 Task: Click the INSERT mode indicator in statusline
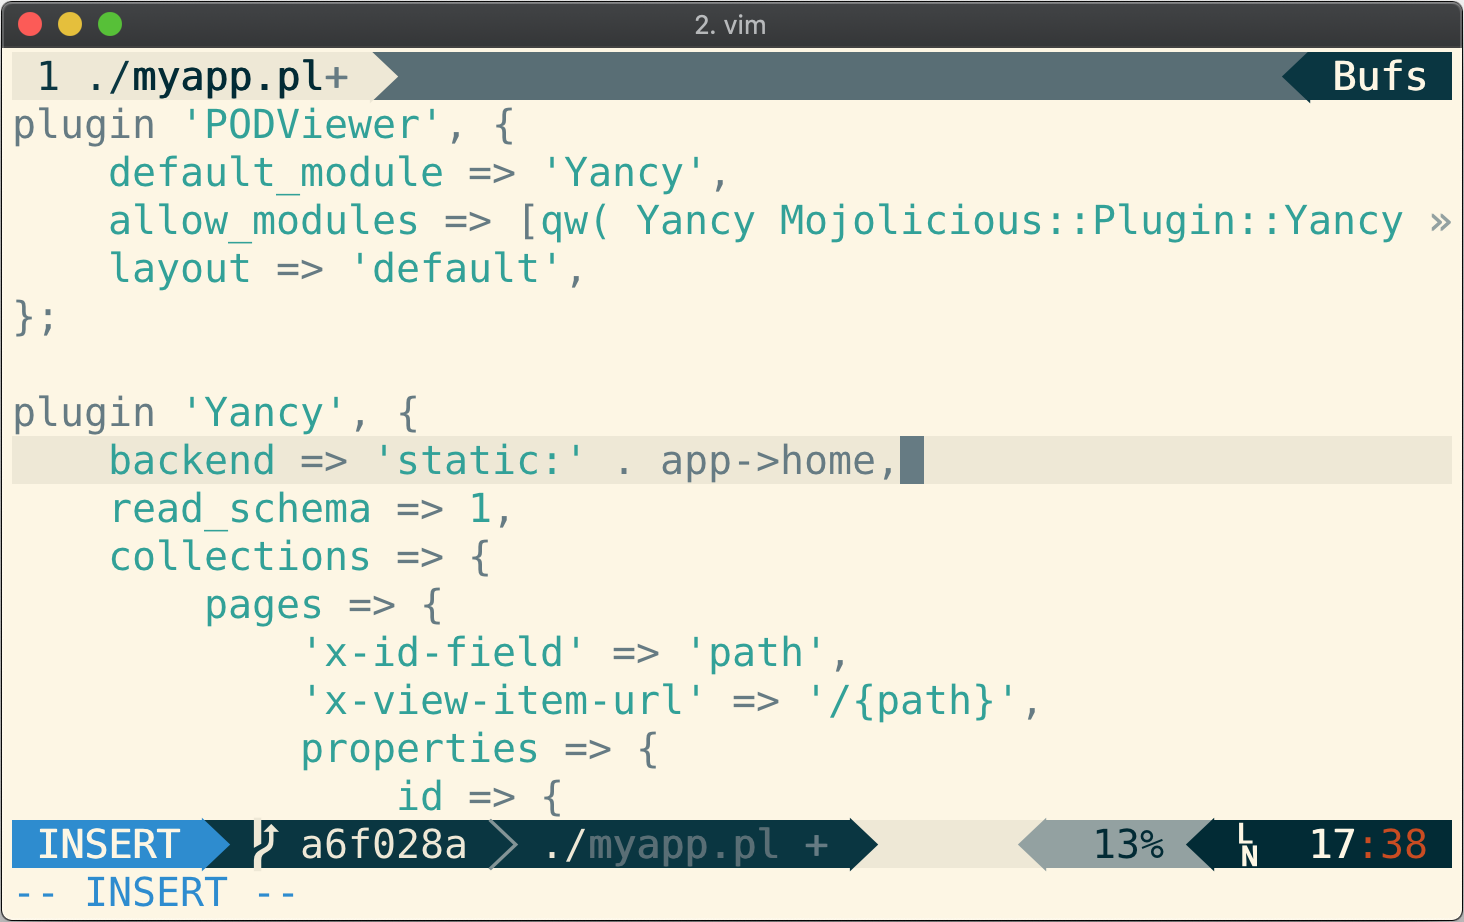tap(108, 845)
